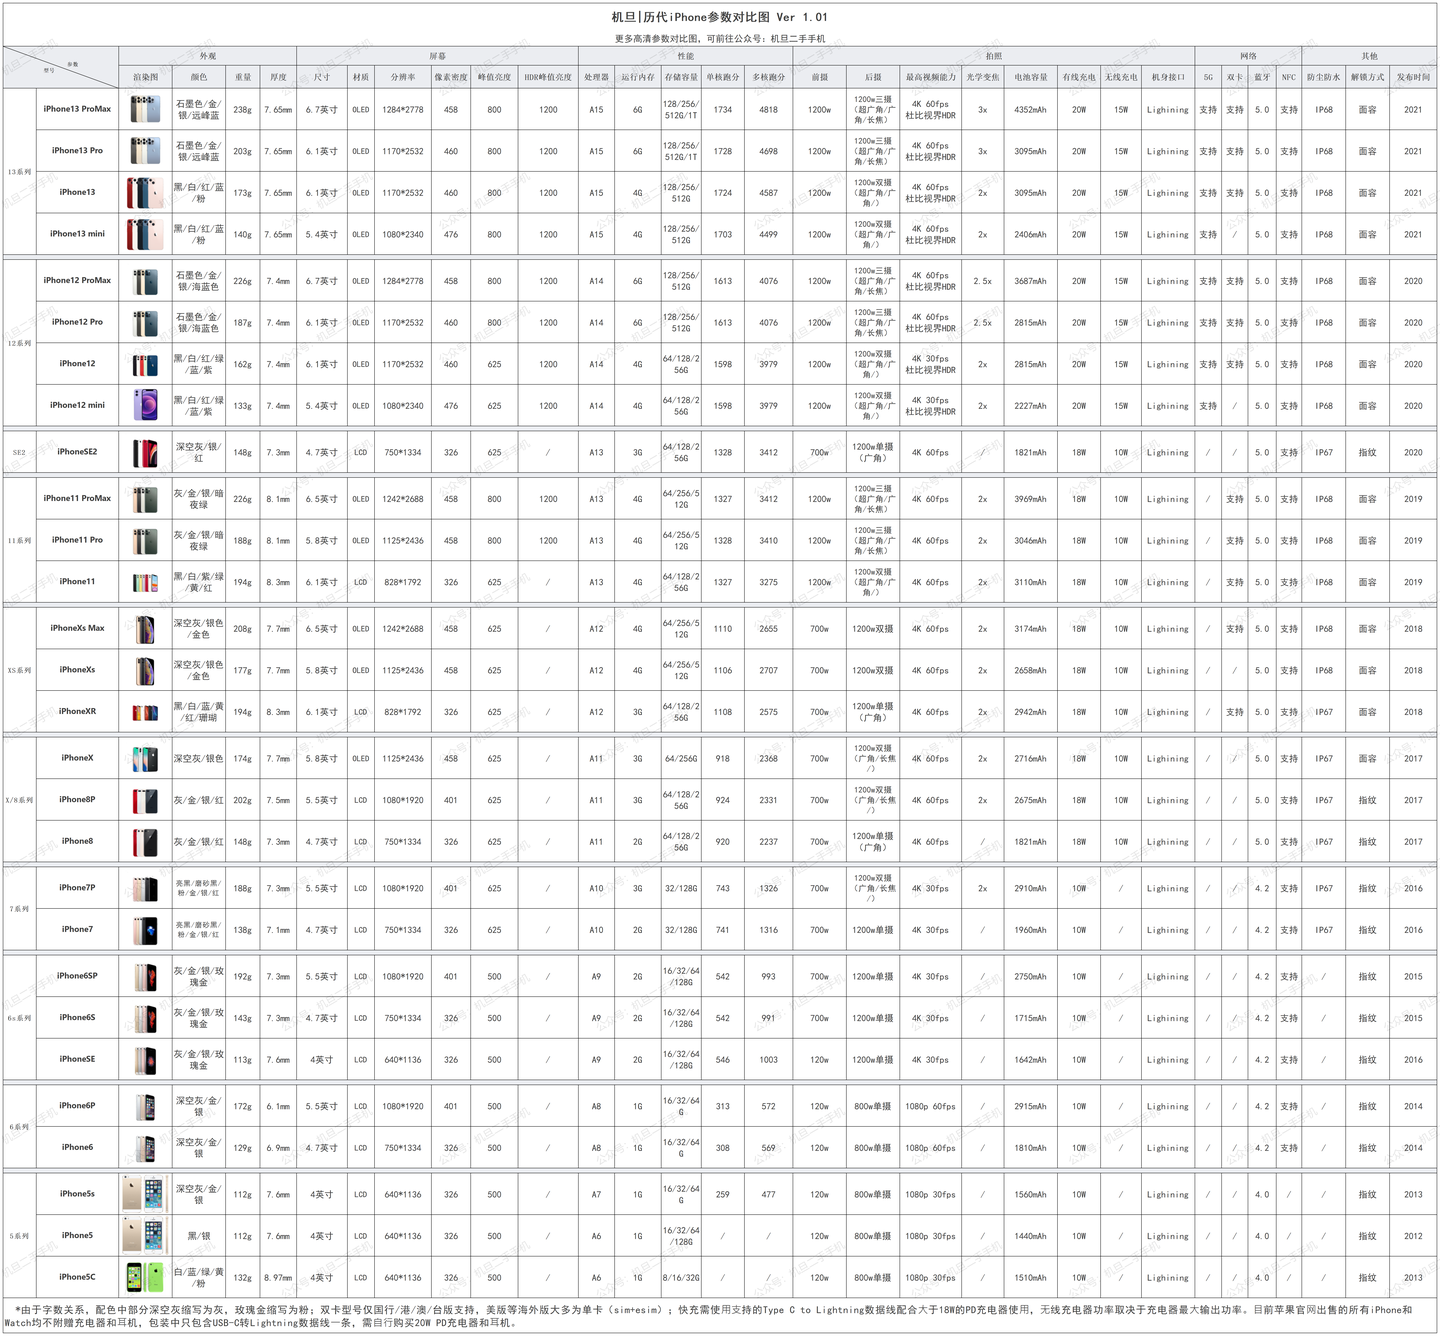1440x1336 pixels.
Task: Select the iPhone12 ProMax model name
Action: tap(77, 281)
